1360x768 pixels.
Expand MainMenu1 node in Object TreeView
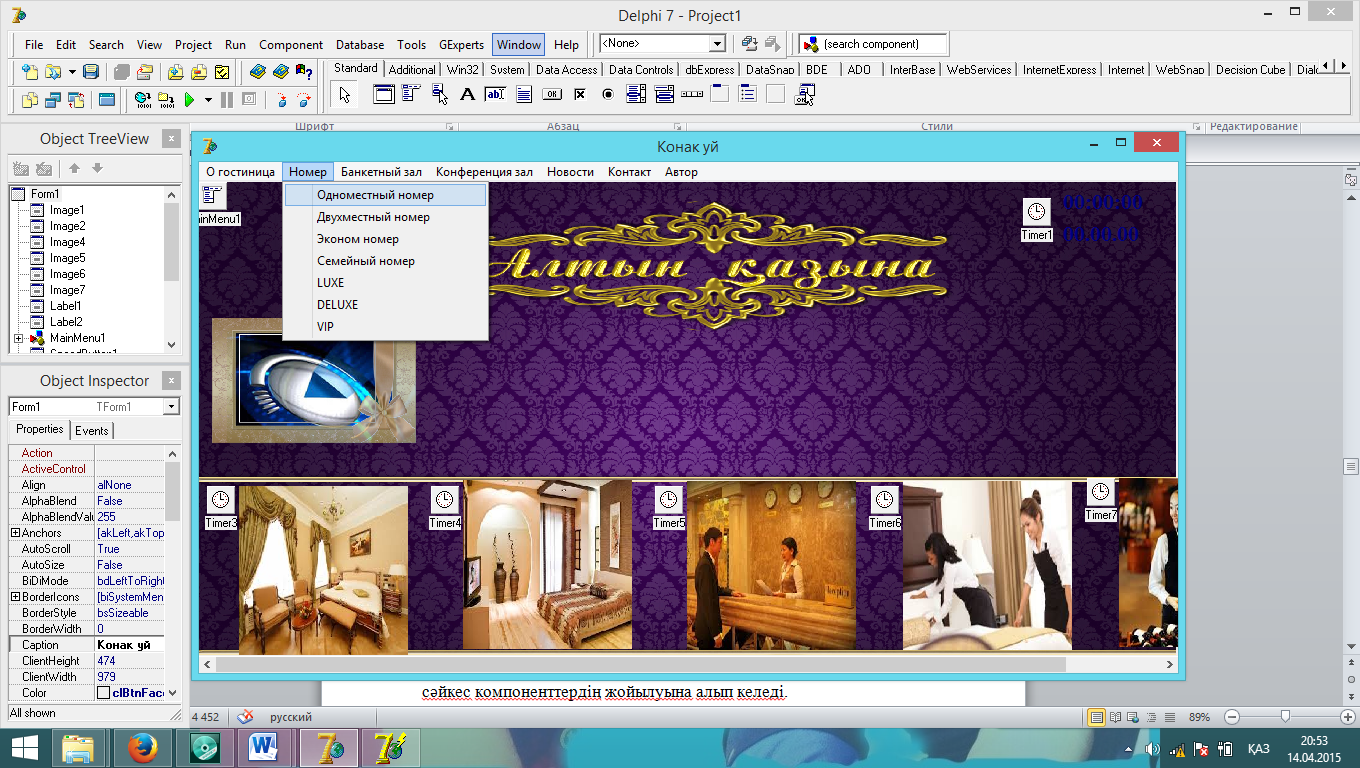18,338
